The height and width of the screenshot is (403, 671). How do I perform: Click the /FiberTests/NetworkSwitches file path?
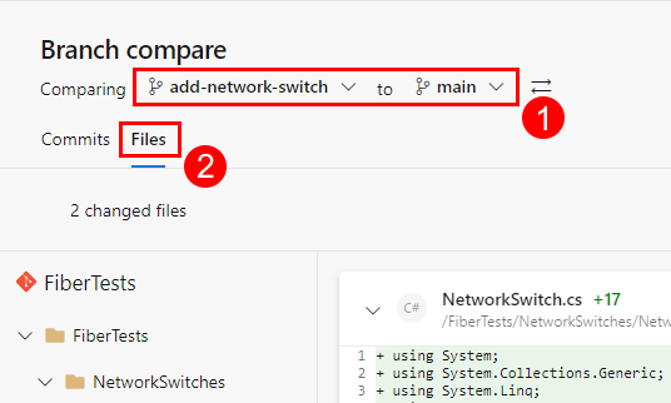click(556, 322)
